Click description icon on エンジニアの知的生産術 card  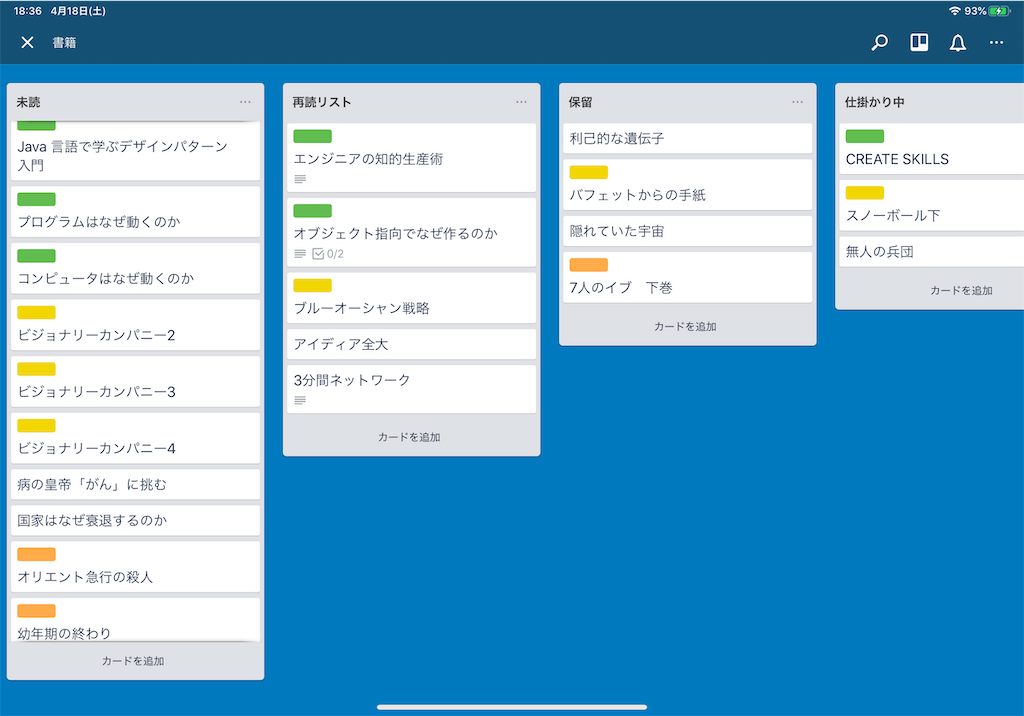300,179
